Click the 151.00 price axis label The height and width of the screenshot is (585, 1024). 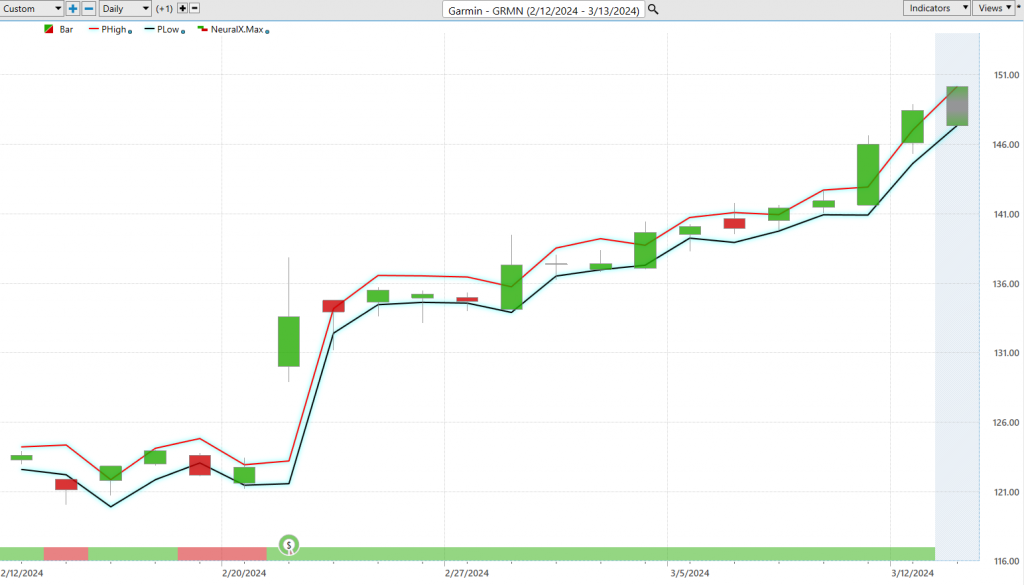(1006, 75)
